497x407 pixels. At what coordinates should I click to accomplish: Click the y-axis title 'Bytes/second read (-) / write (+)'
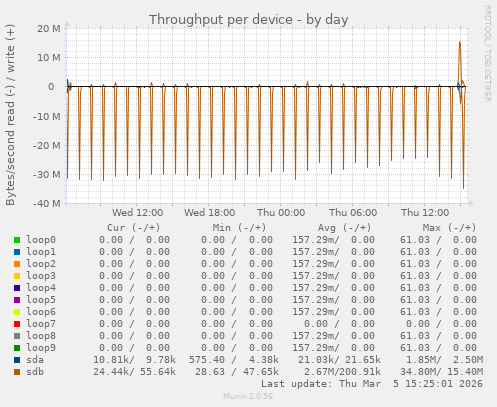[x=10, y=115]
